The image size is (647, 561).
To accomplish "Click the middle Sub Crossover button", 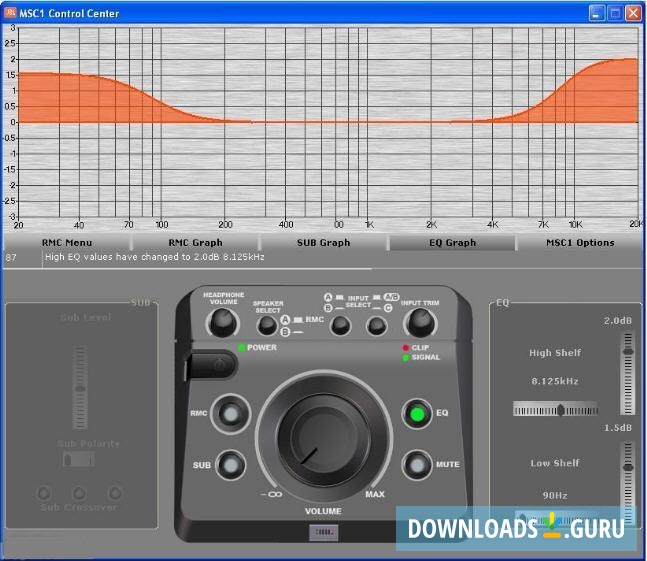I will click(79, 492).
